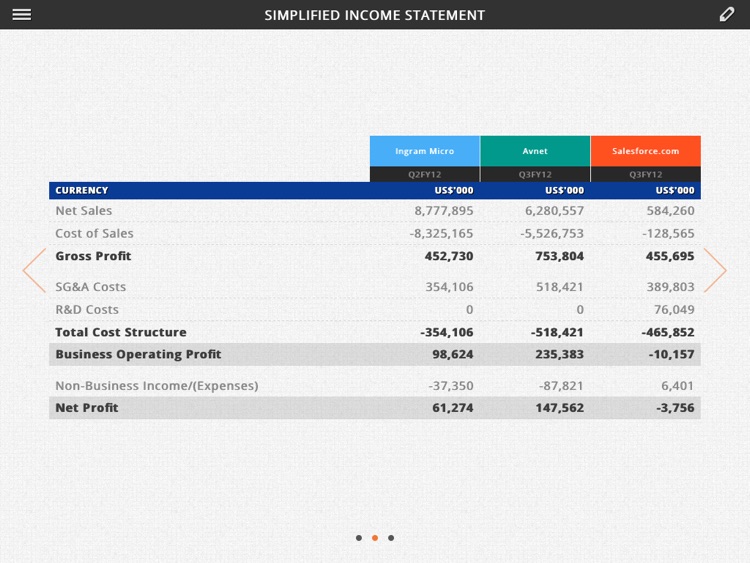Select the third page indicator dot
Image resolution: width=750 pixels, height=563 pixels.
pos(391,538)
